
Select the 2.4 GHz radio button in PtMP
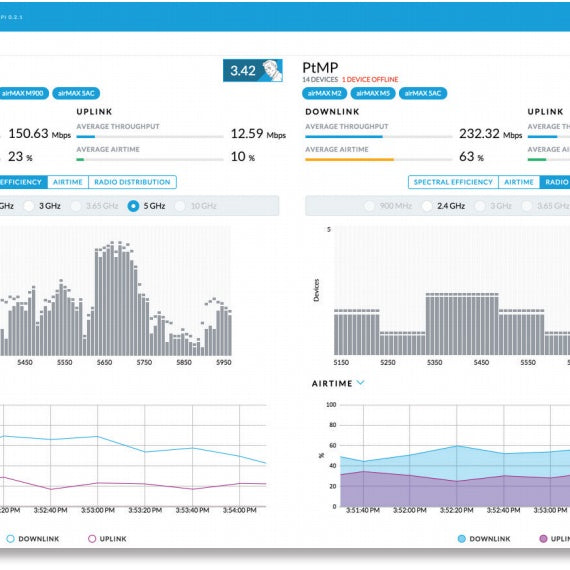pyautogui.click(x=427, y=206)
